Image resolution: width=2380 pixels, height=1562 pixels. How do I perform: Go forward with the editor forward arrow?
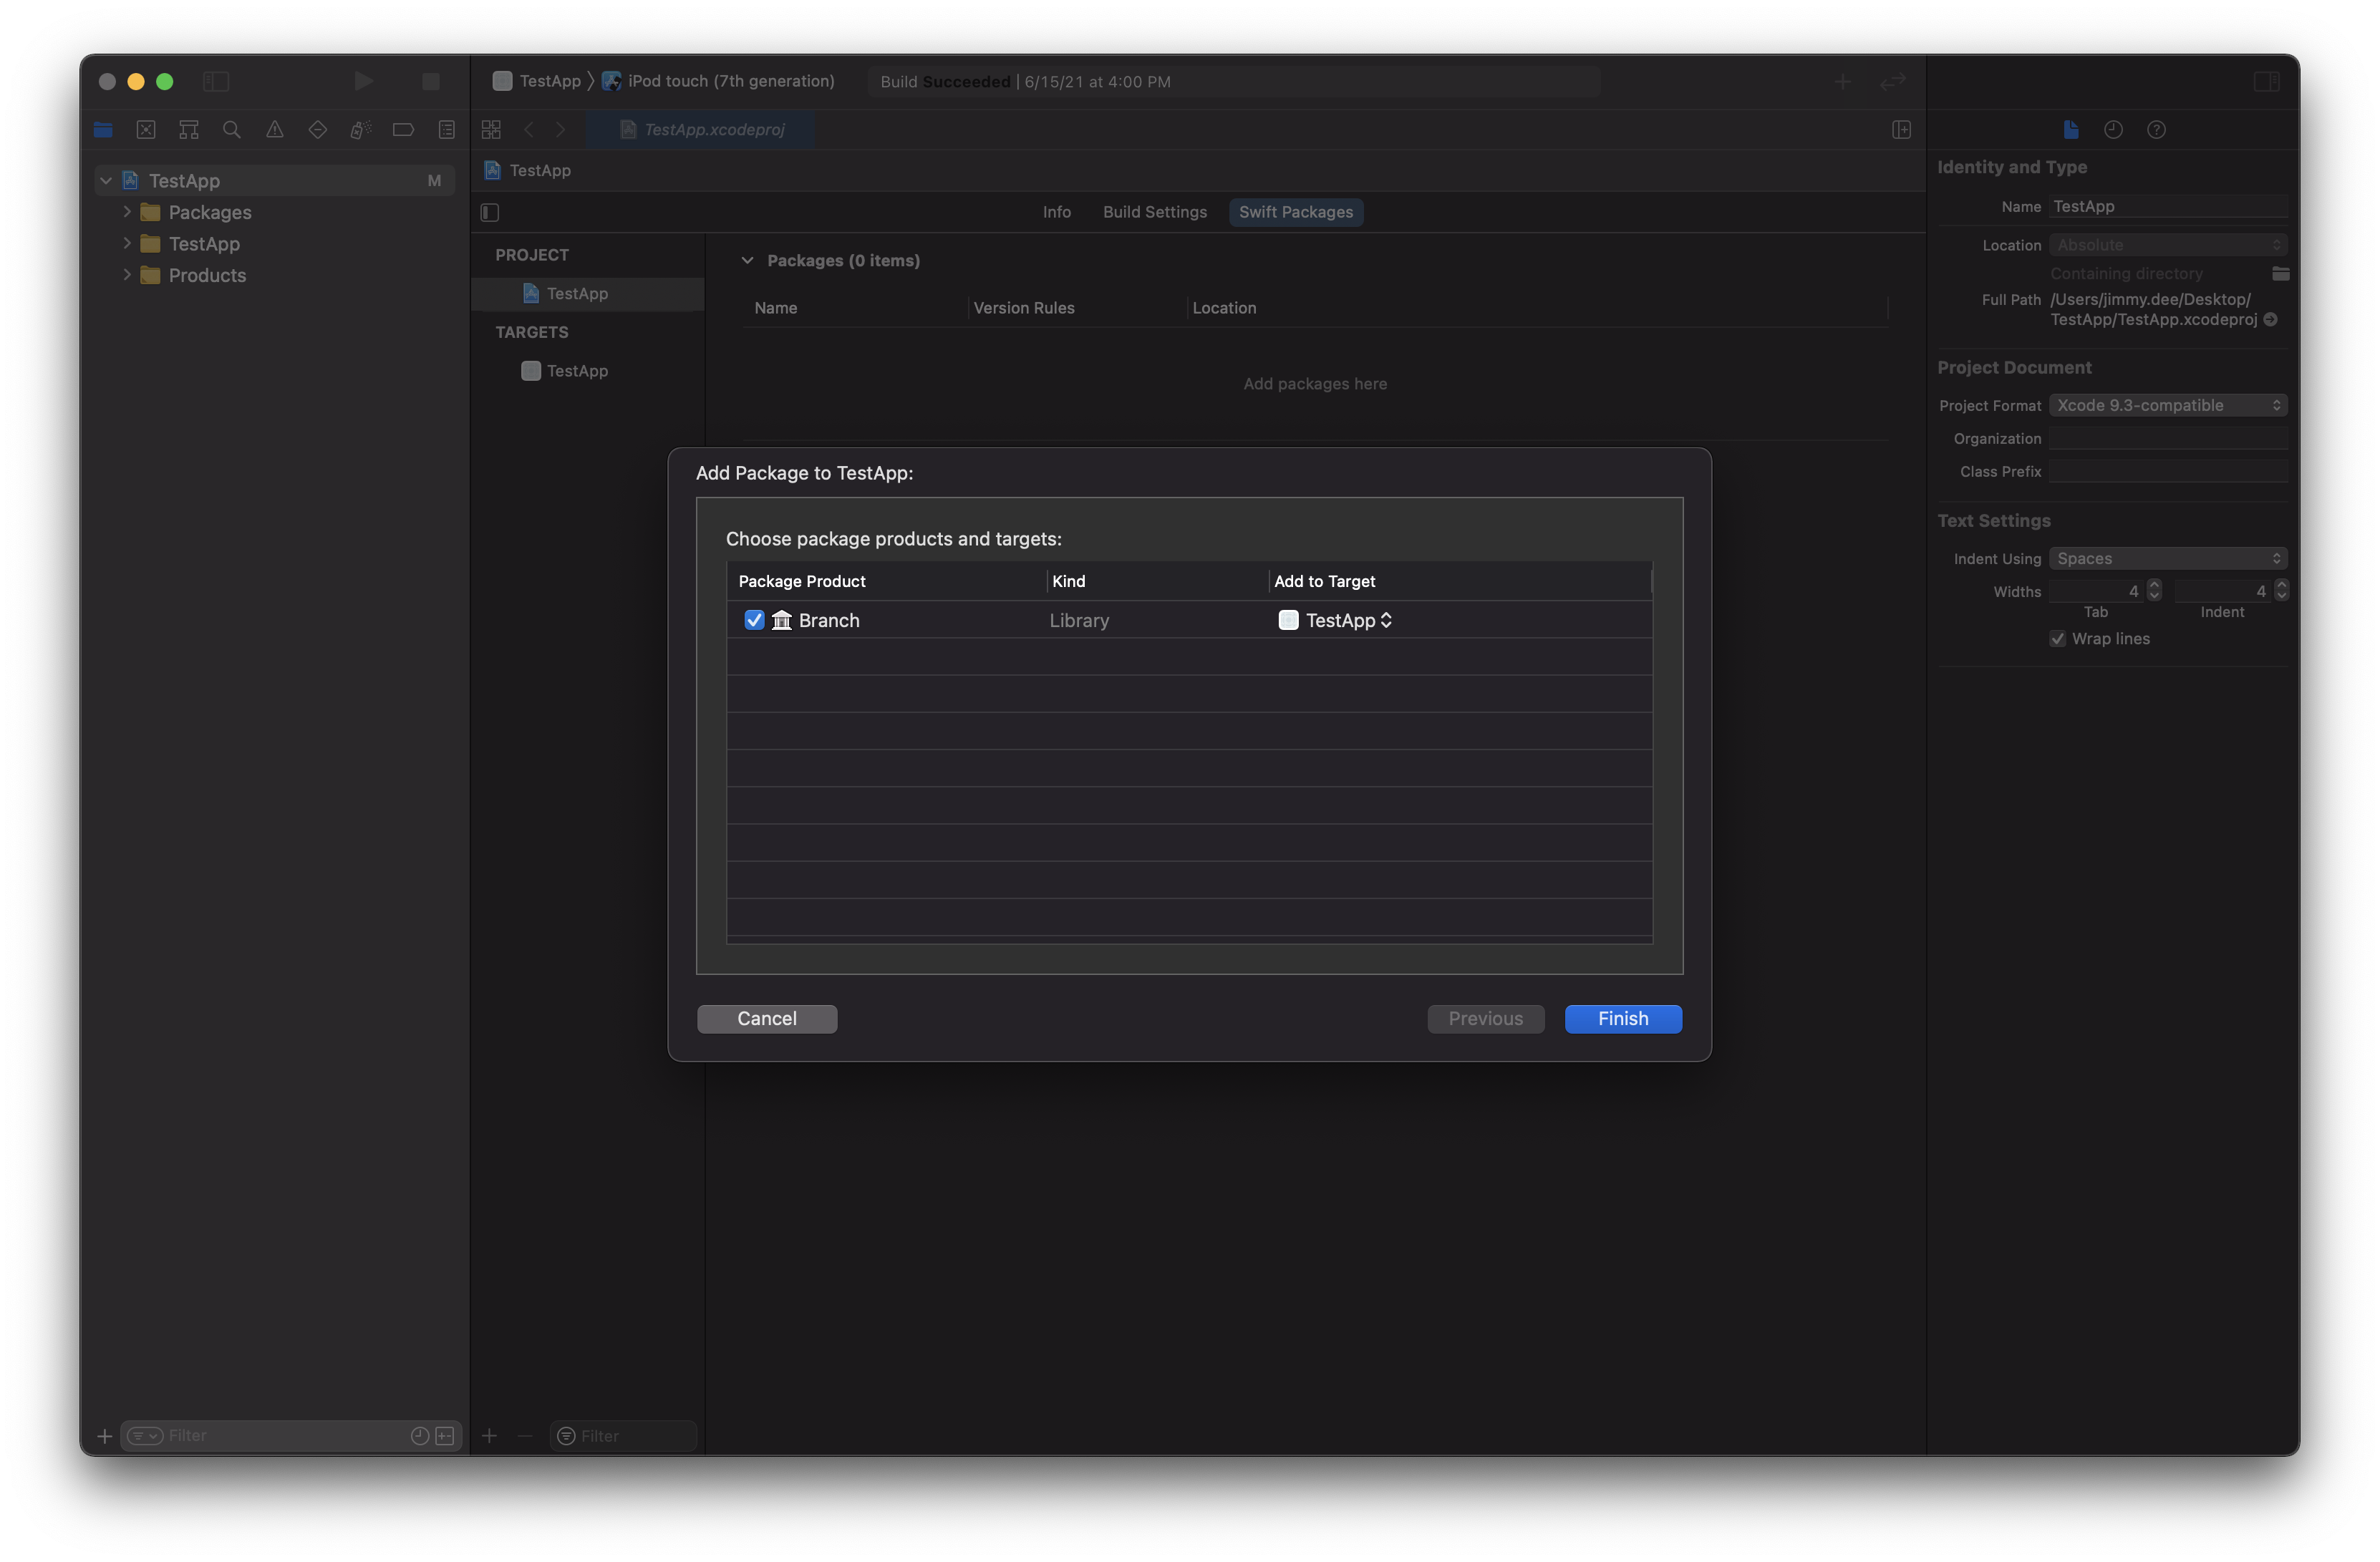coord(561,130)
